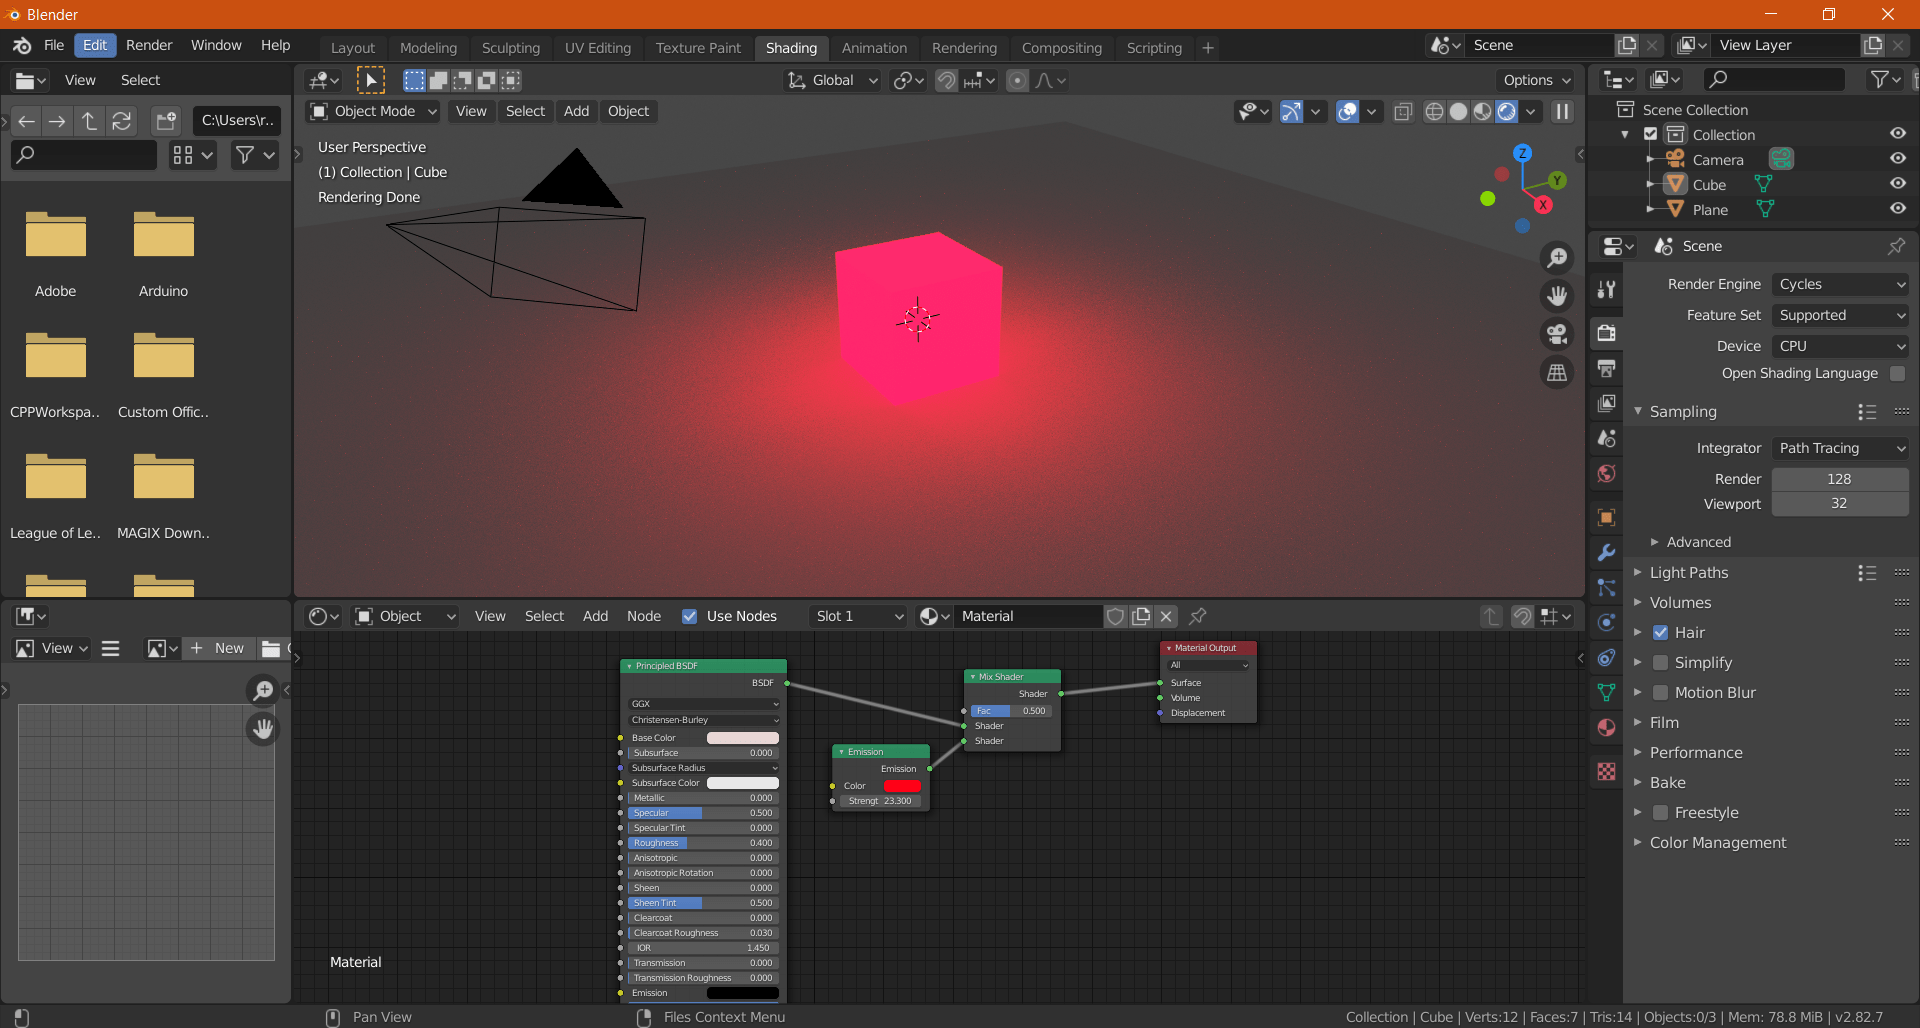The height and width of the screenshot is (1028, 1920).
Task: Switch viewport to Wireframe shading
Action: 1434,112
